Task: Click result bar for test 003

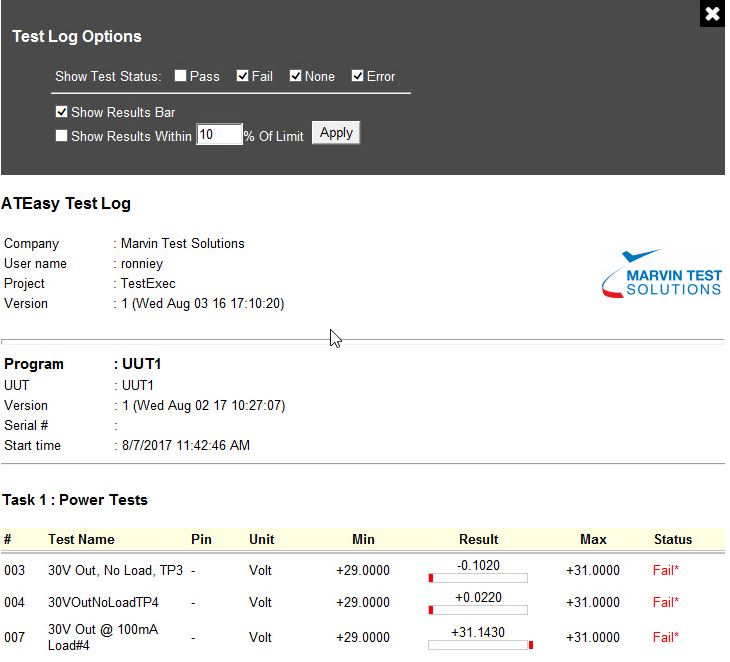Action: click(478, 578)
